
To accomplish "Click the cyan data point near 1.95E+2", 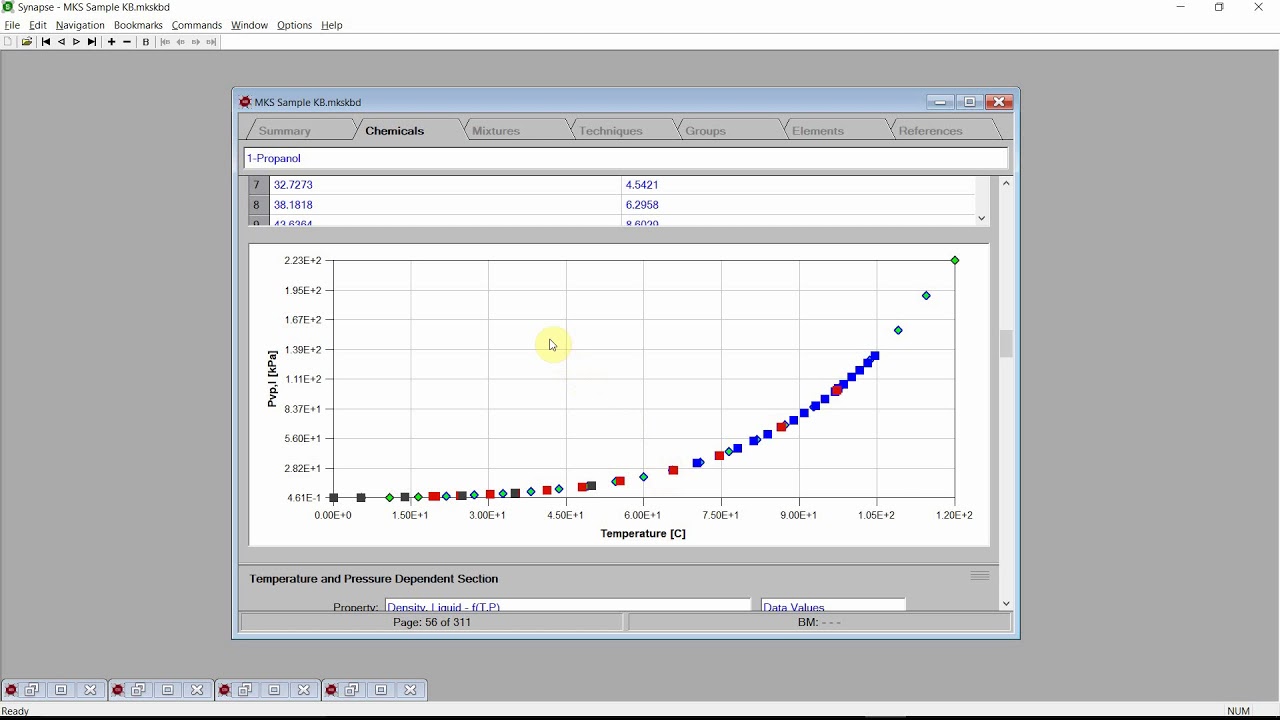I will tap(926, 296).
